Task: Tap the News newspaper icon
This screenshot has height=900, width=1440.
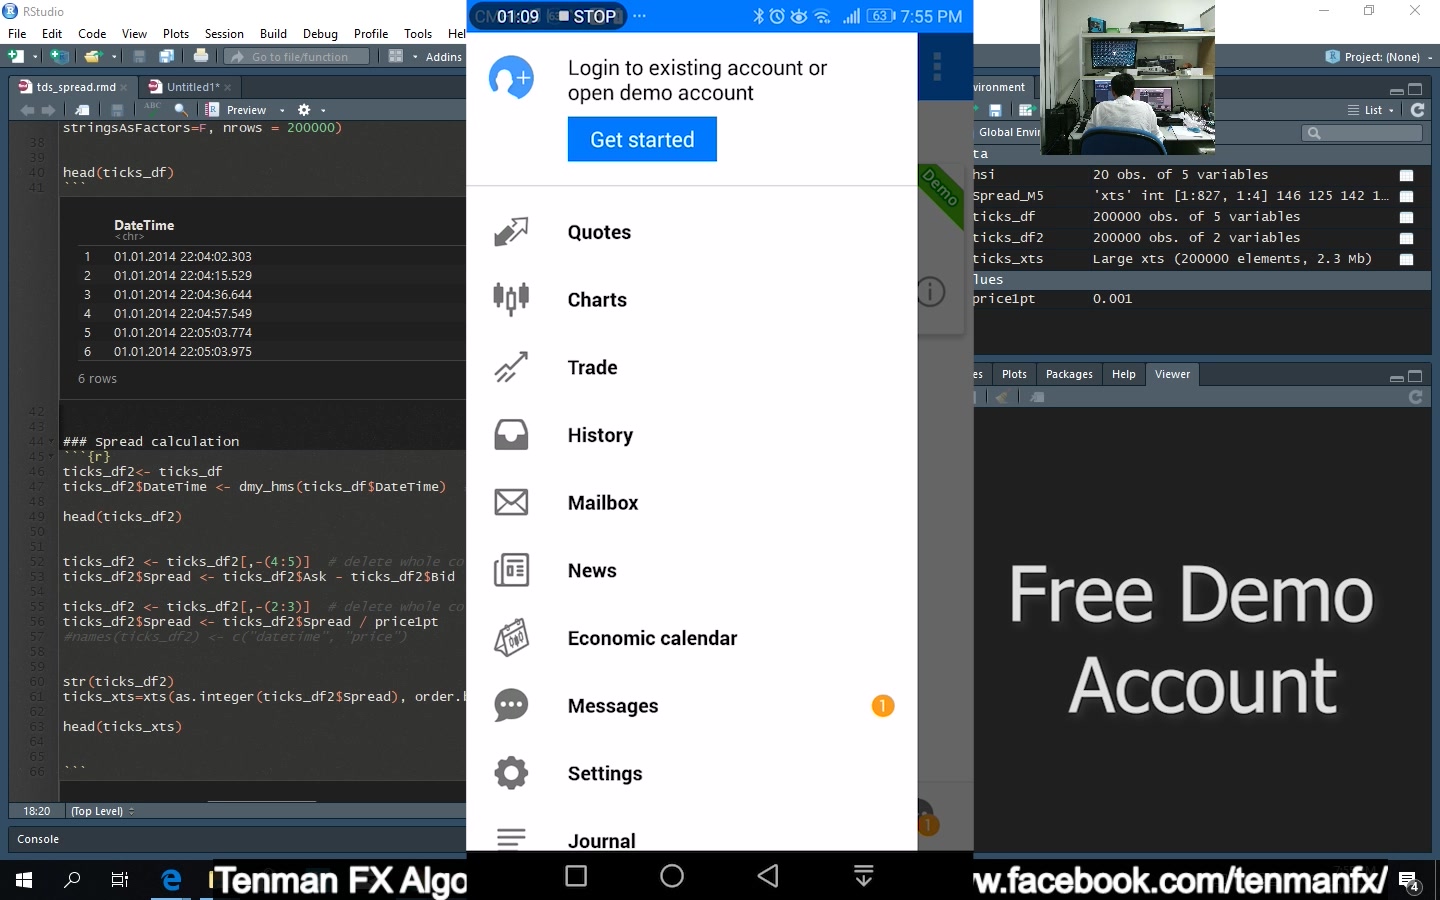Action: click(511, 570)
